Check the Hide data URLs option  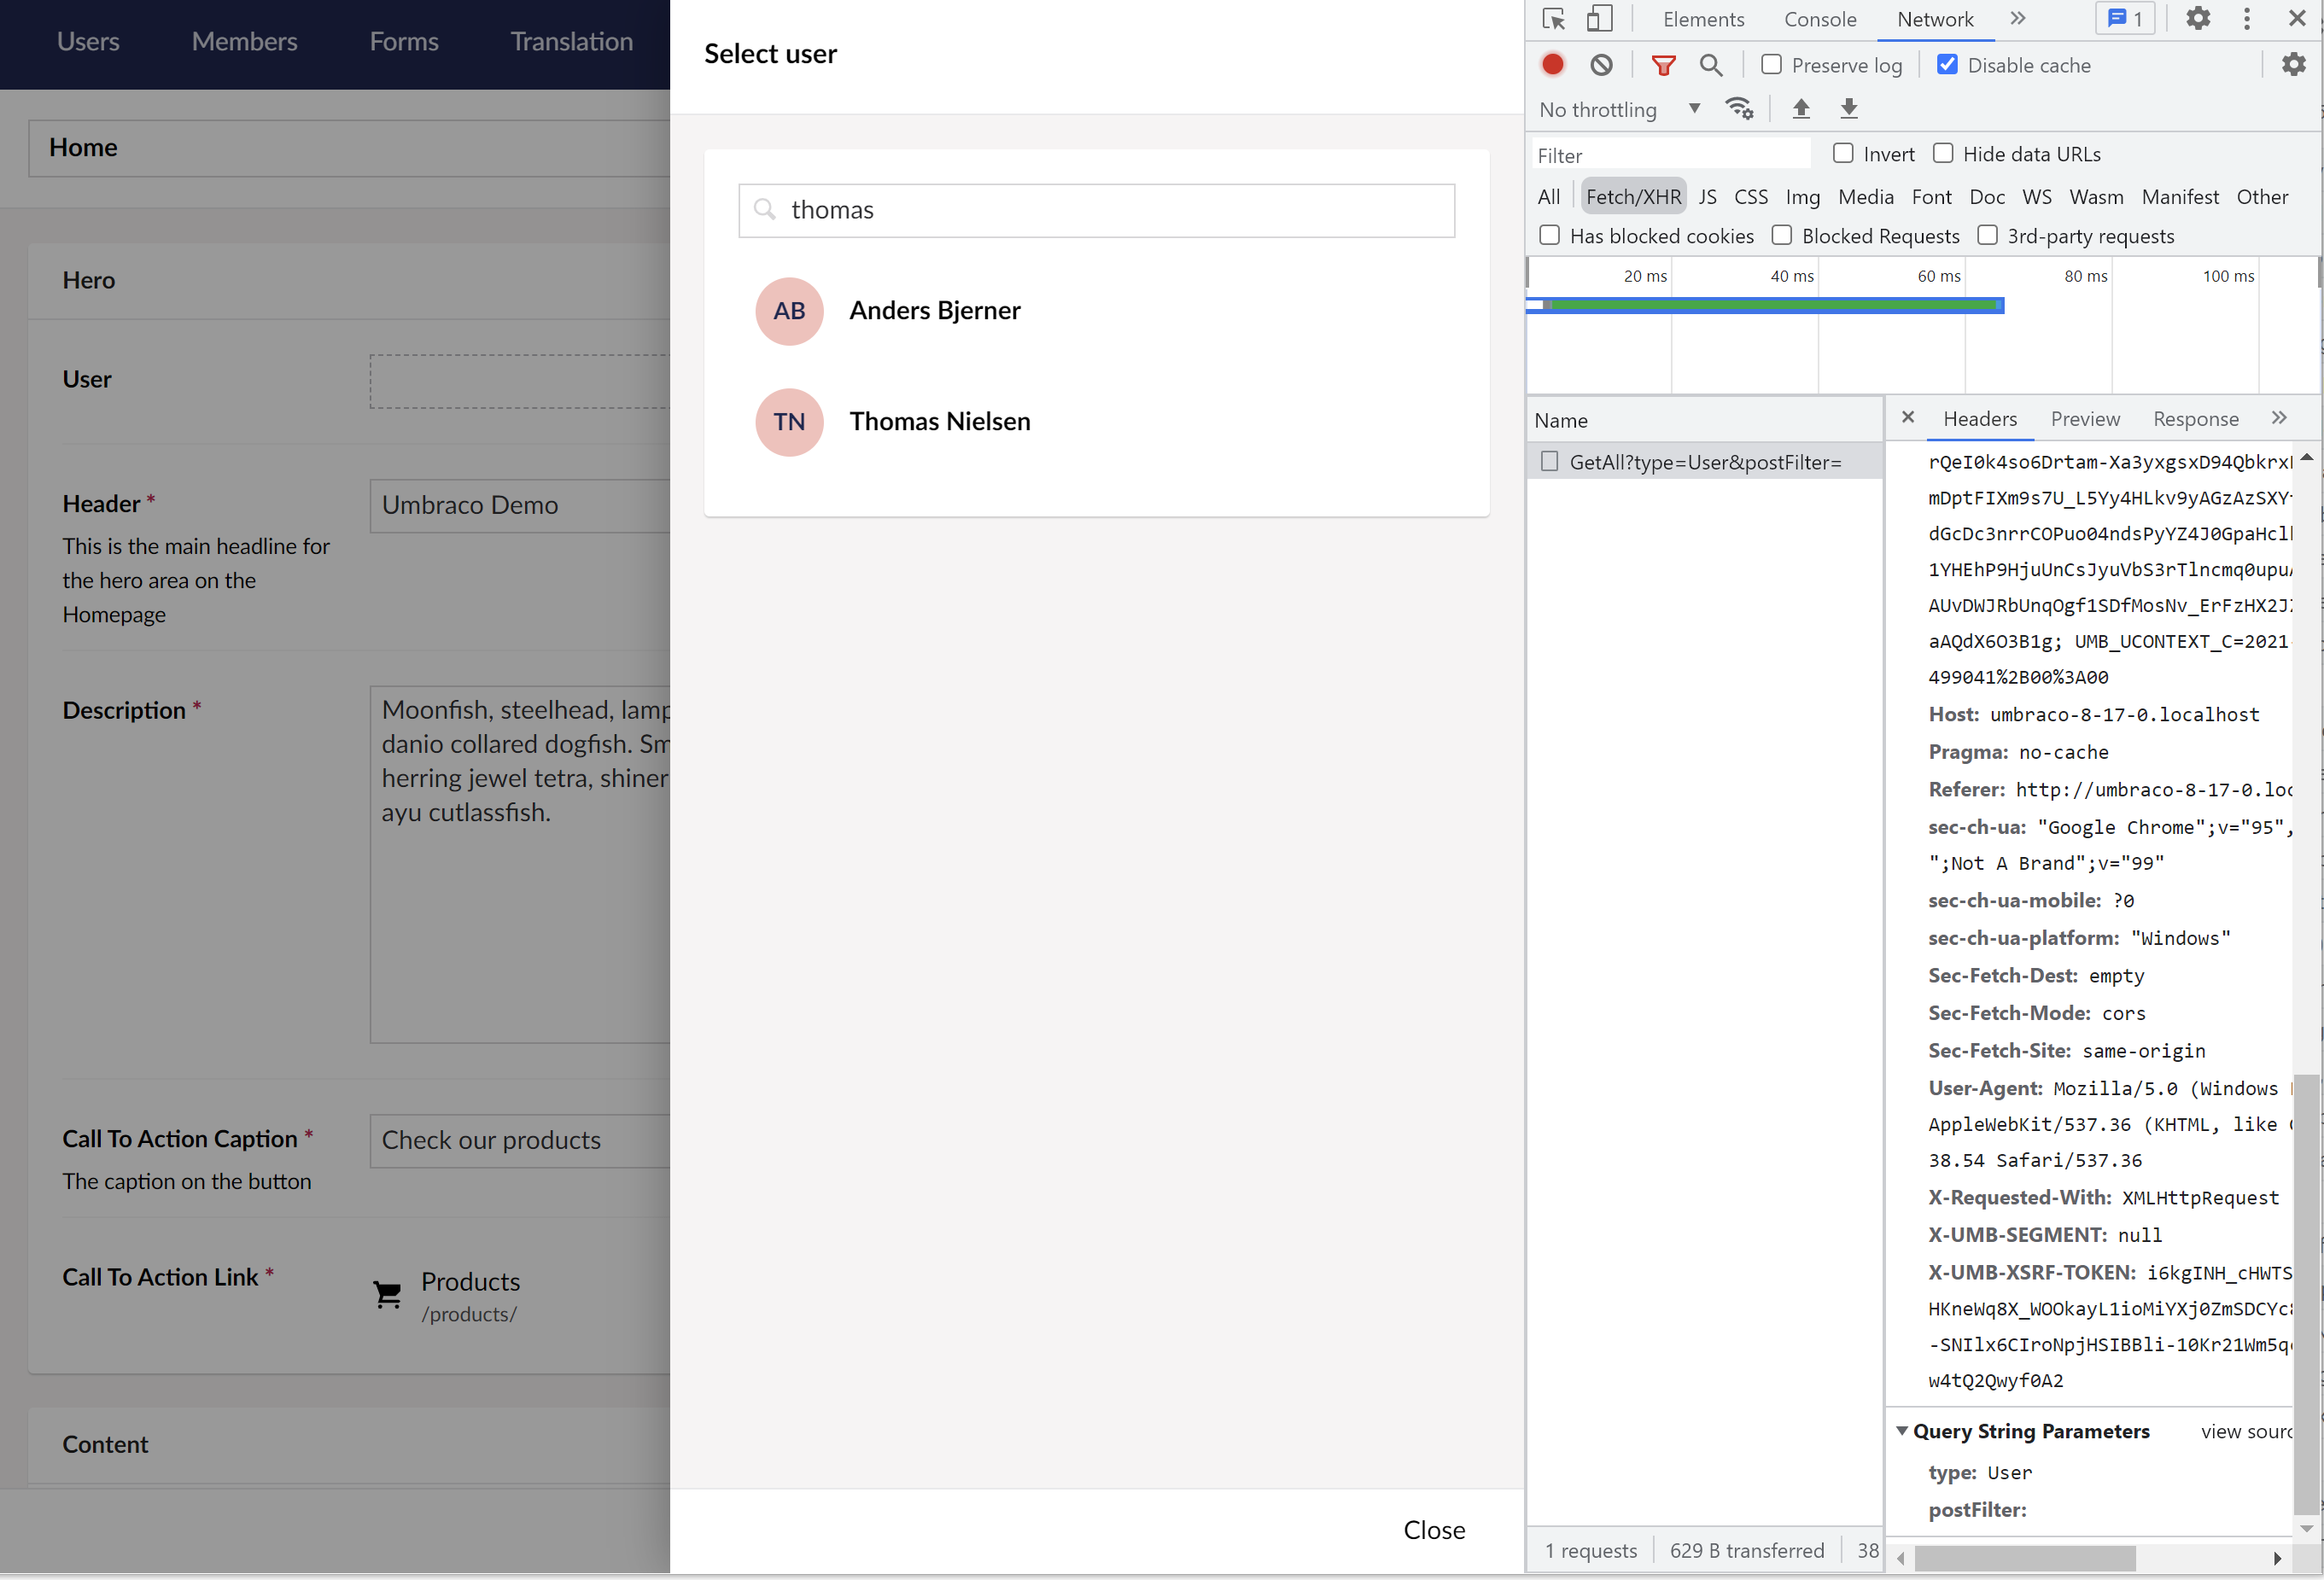(x=1943, y=153)
